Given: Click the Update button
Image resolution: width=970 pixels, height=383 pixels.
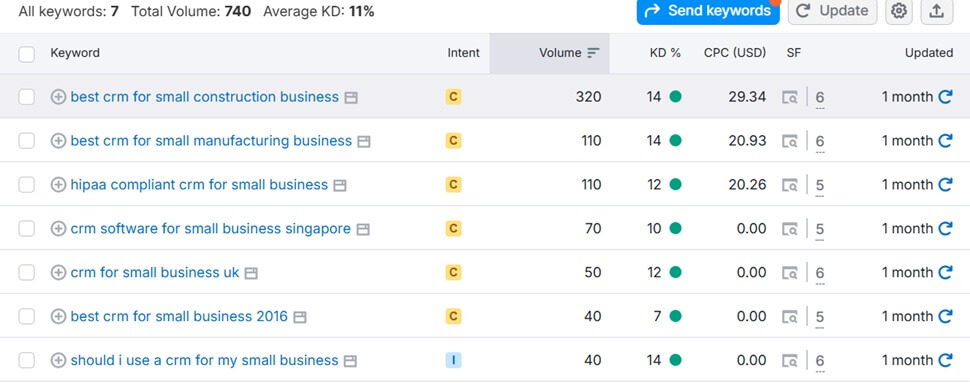Looking at the screenshot, I should (x=832, y=11).
